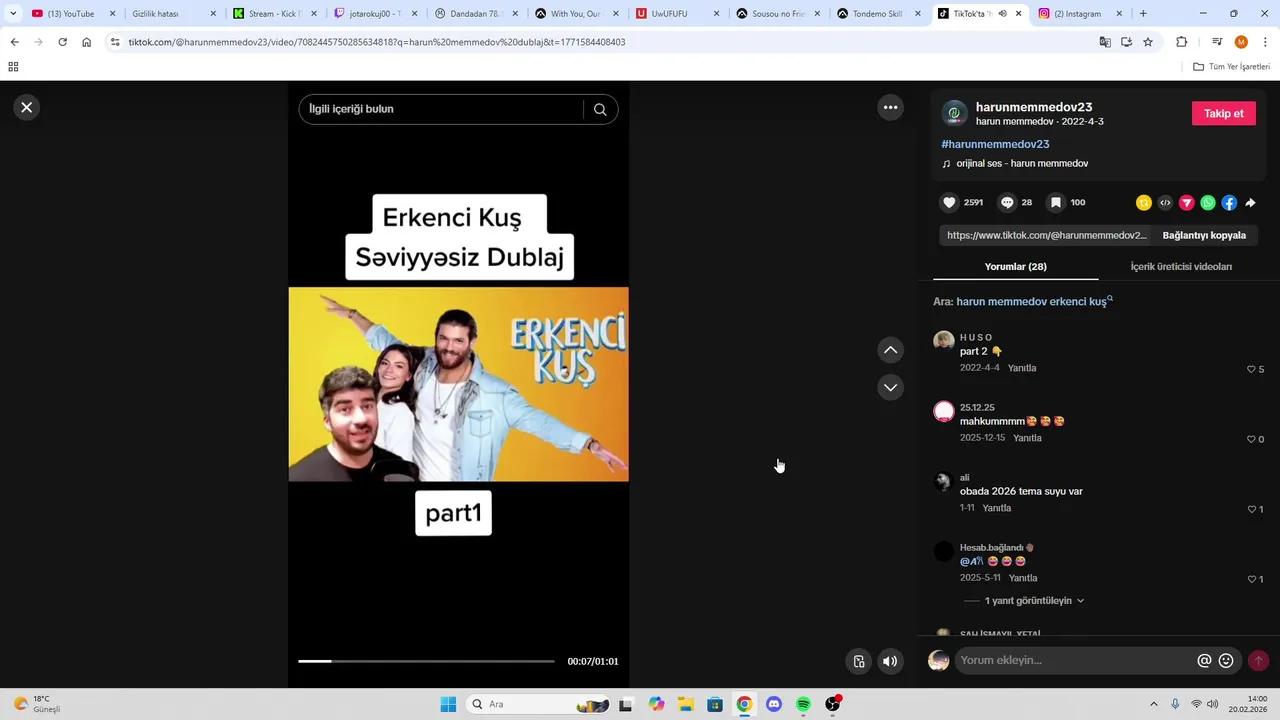Switch to İçerik üreticisi videoları tab

[x=1181, y=266]
